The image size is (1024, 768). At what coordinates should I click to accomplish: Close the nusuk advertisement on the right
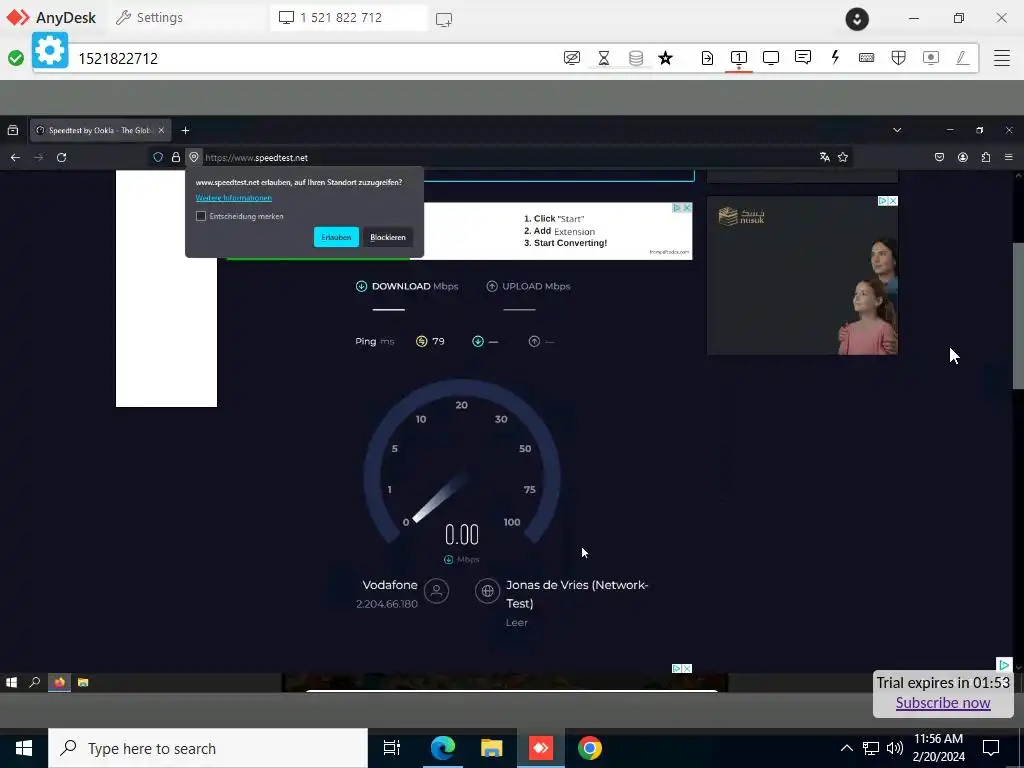893,201
